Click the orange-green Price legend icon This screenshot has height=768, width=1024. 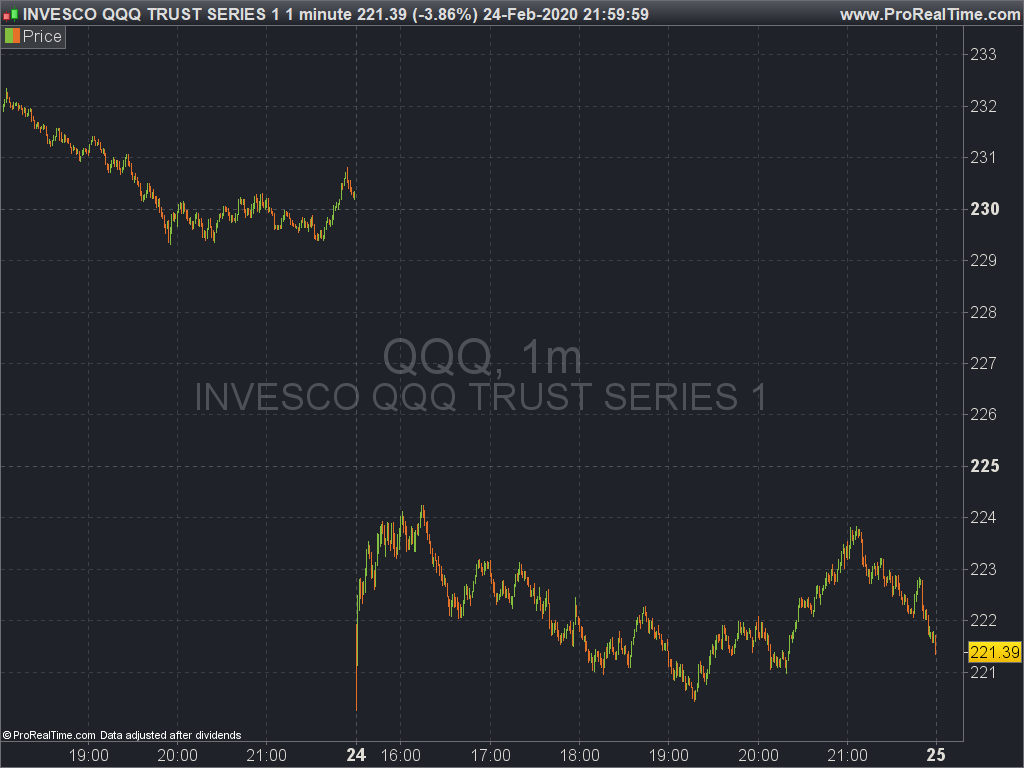pos(12,36)
